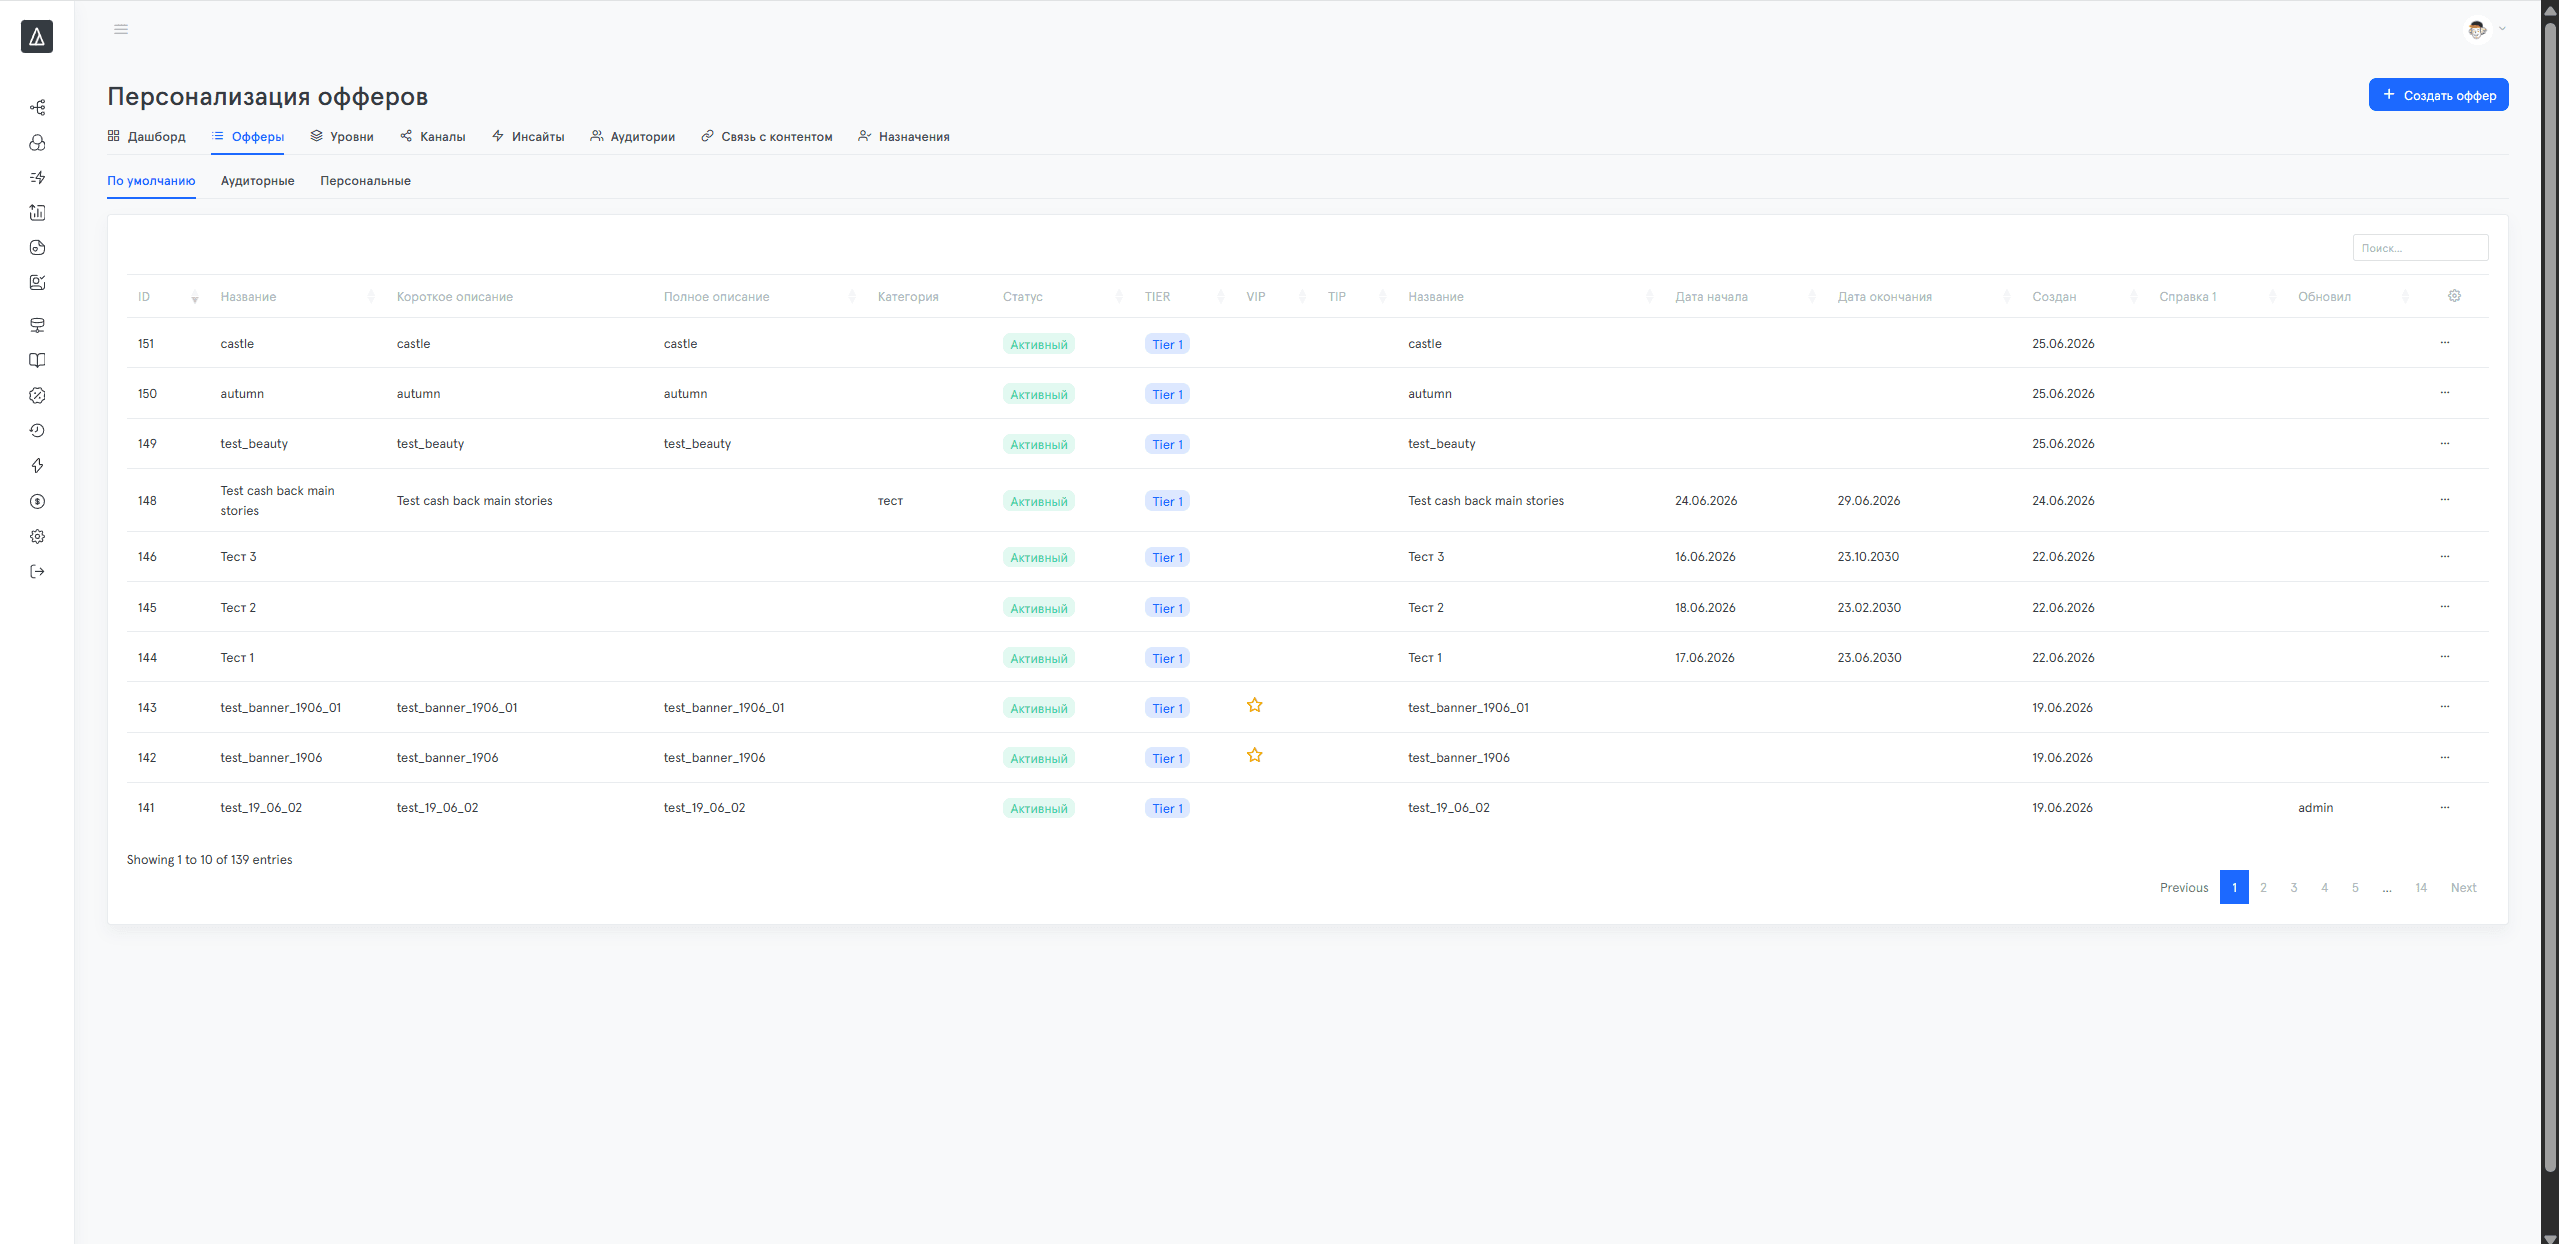Open row actions menu for test_19_06_02
This screenshot has height=1244, width=2559.
[x=2445, y=807]
